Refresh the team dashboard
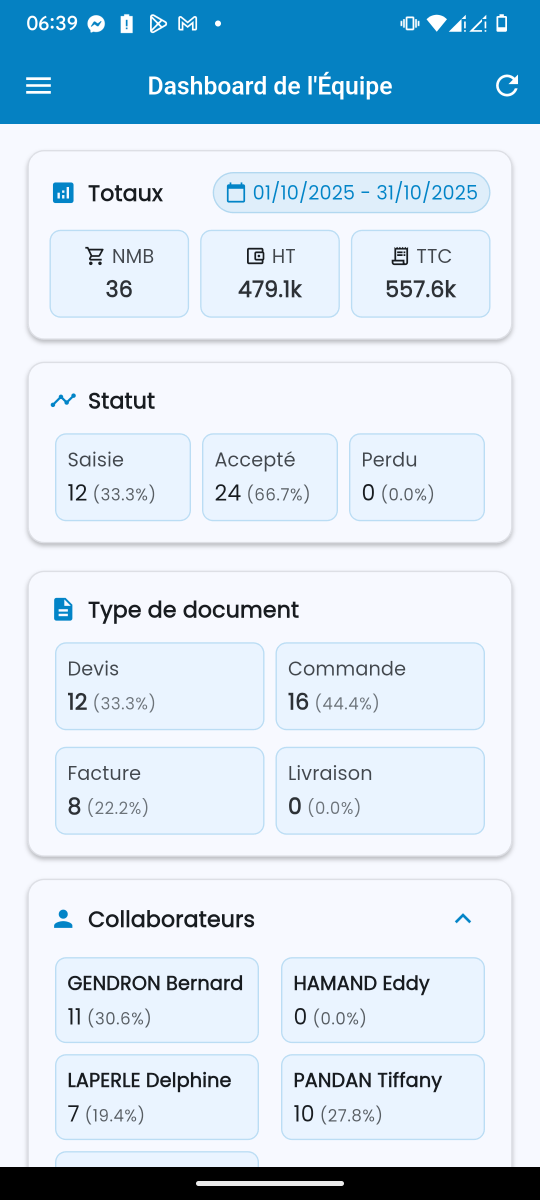 (507, 86)
